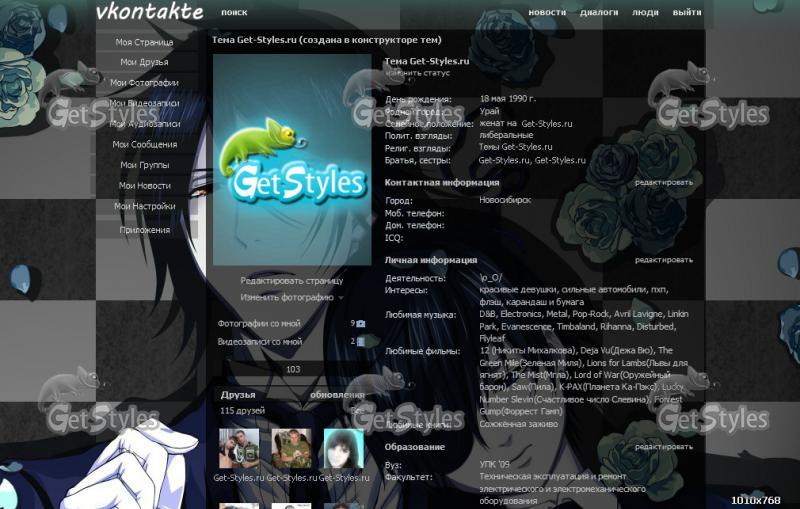Click изменить статус under profile name
Screen dimensions: 800x509
[417, 73]
